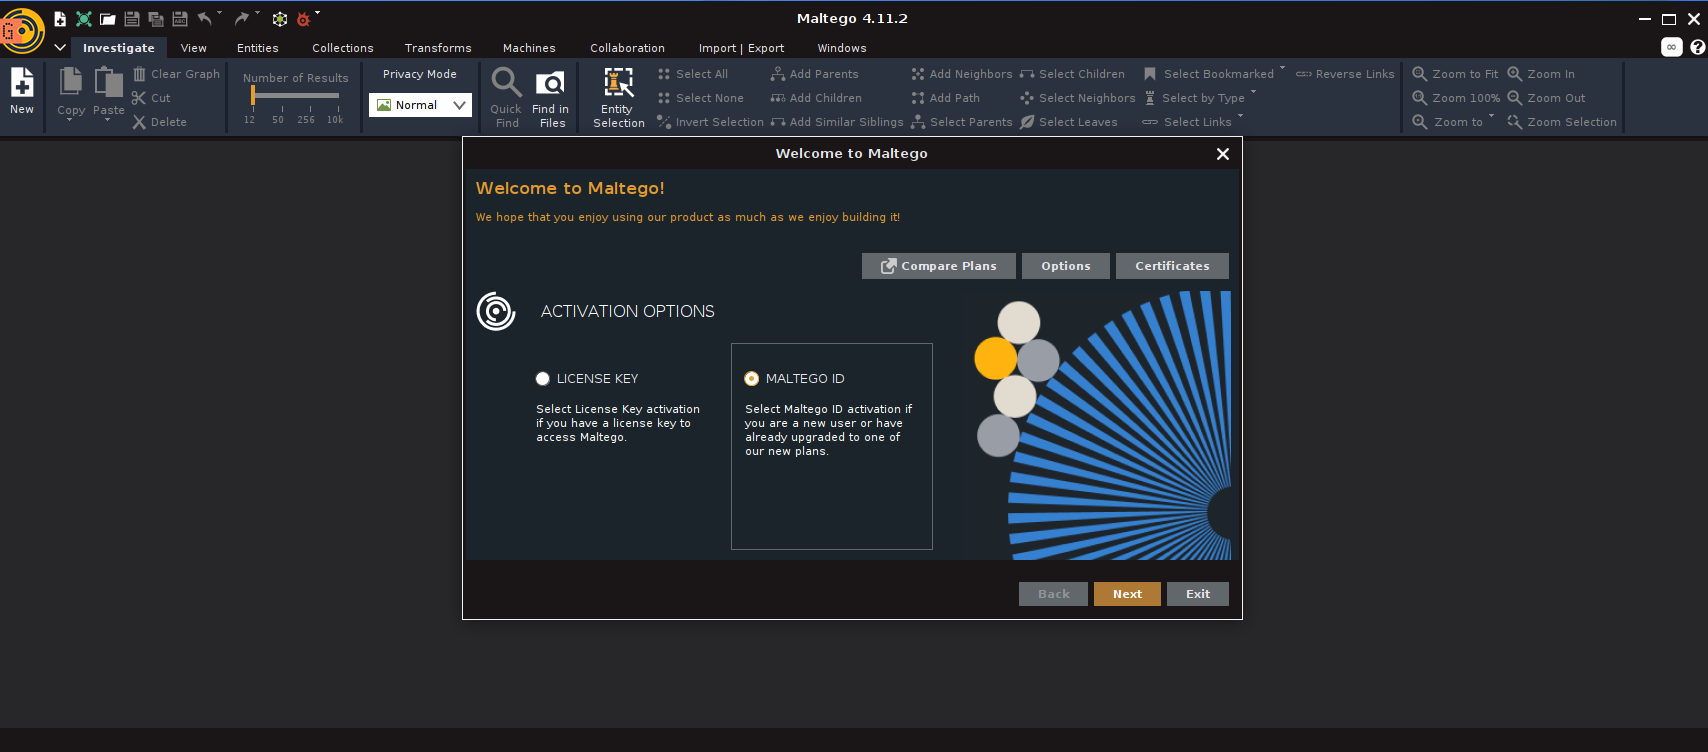
Task: Adjust the Number of Results slider handle
Action: tap(253, 95)
